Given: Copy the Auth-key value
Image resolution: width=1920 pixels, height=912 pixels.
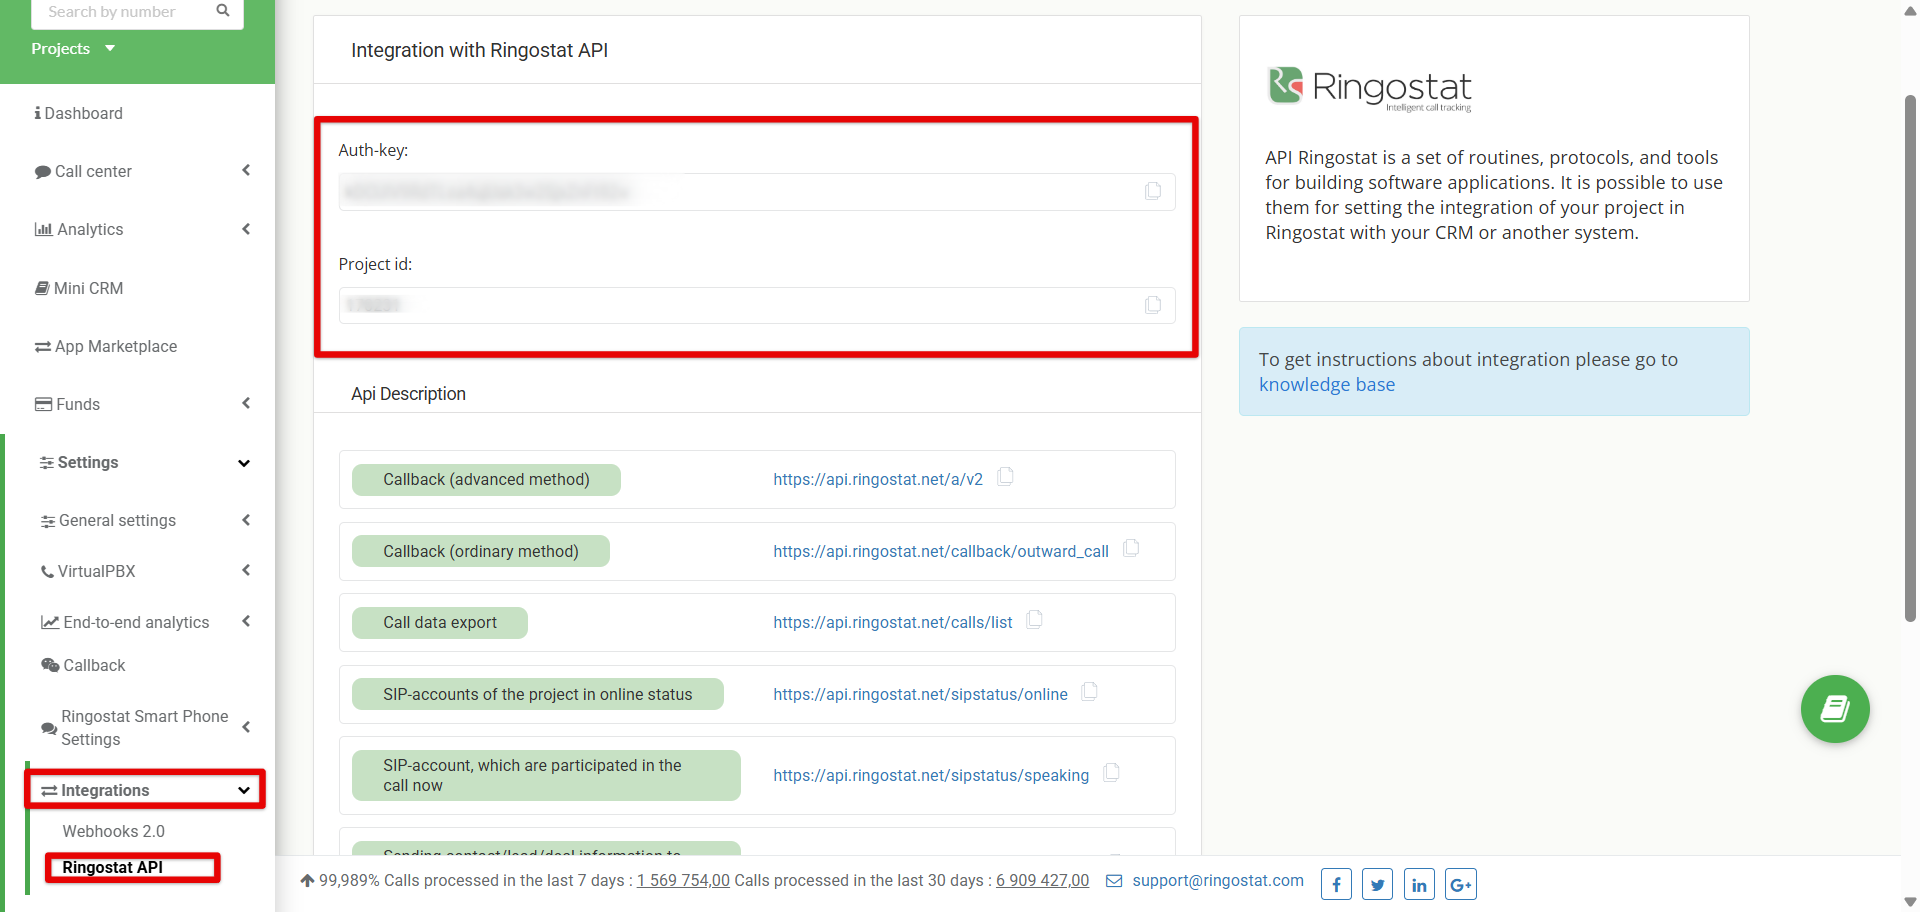Looking at the screenshot, I should tap(1153, 191).
